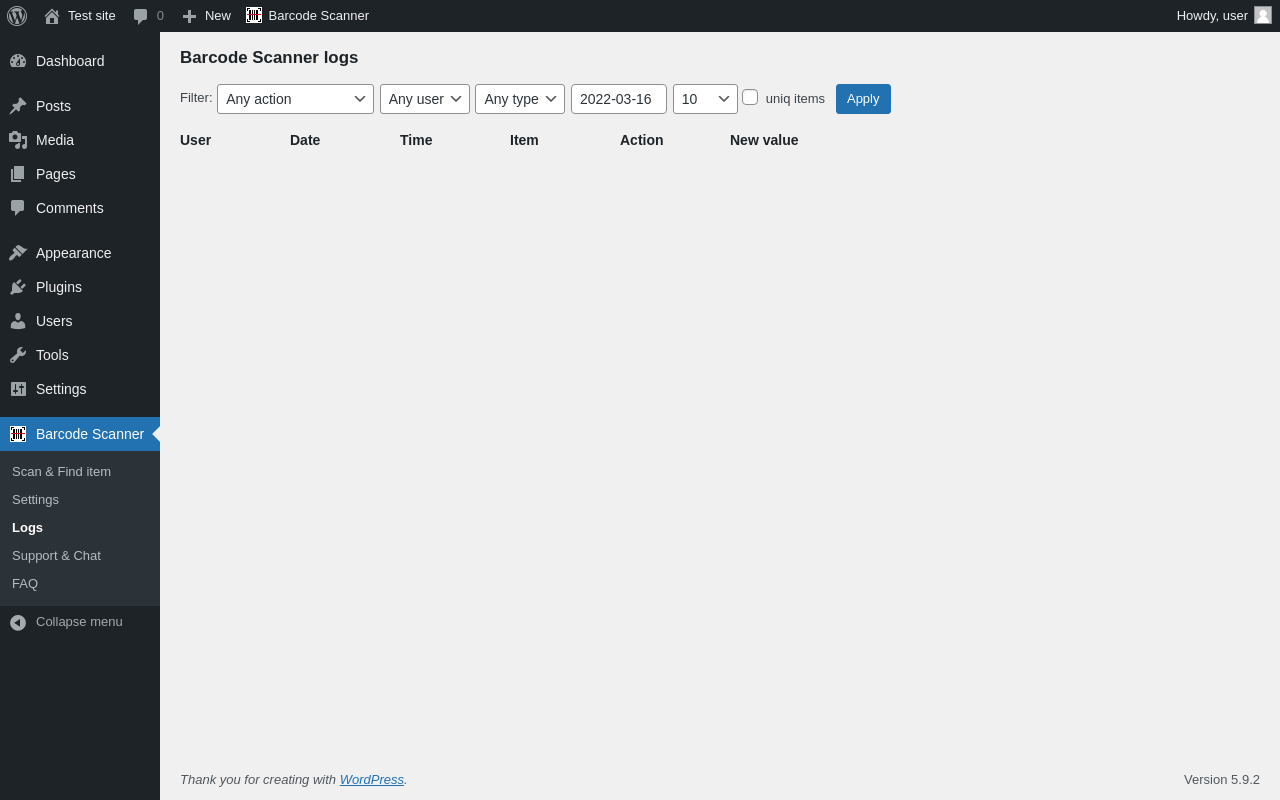Screen dimensions: 1280x800
Task: Open the Any user dropdown
Action: pyautogui.click(x=425, y=99)
